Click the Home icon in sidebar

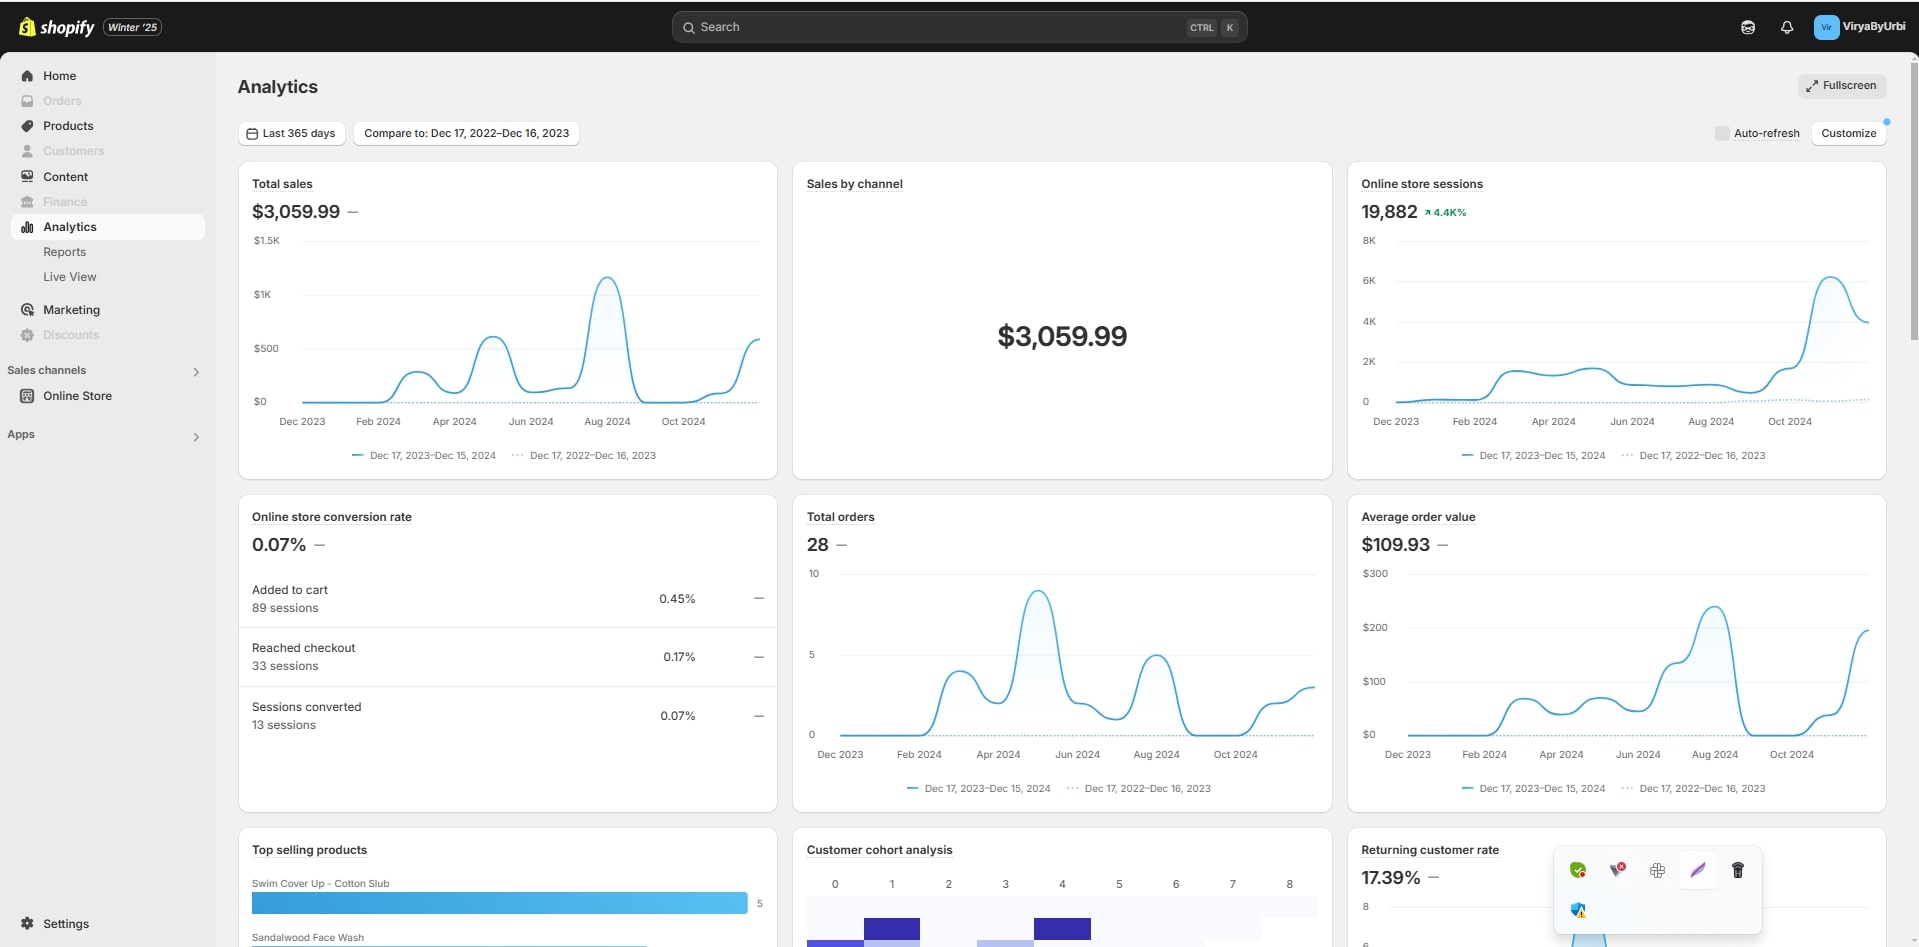point(28,76)
